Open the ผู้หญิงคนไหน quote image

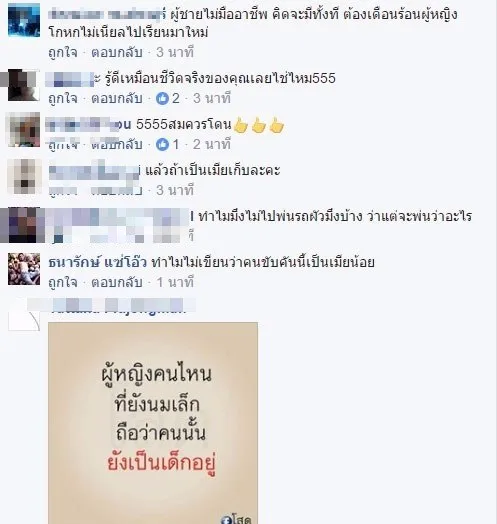pyautogui.click(x=153, y=423)
